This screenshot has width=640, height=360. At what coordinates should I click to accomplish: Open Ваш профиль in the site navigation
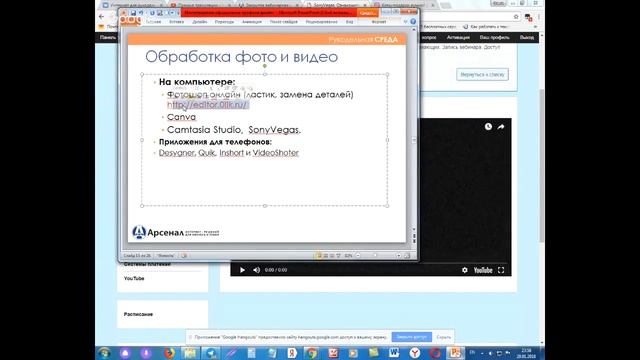coord(494,37)
